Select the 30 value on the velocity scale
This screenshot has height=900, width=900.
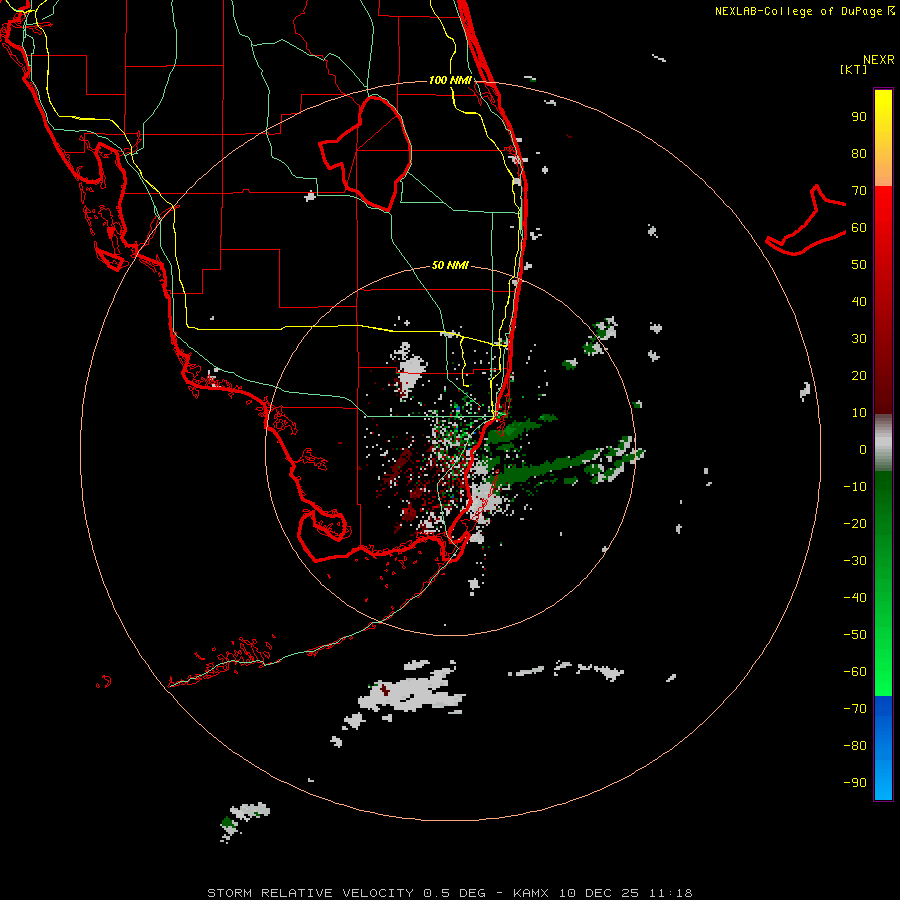[x=859, y=339]
